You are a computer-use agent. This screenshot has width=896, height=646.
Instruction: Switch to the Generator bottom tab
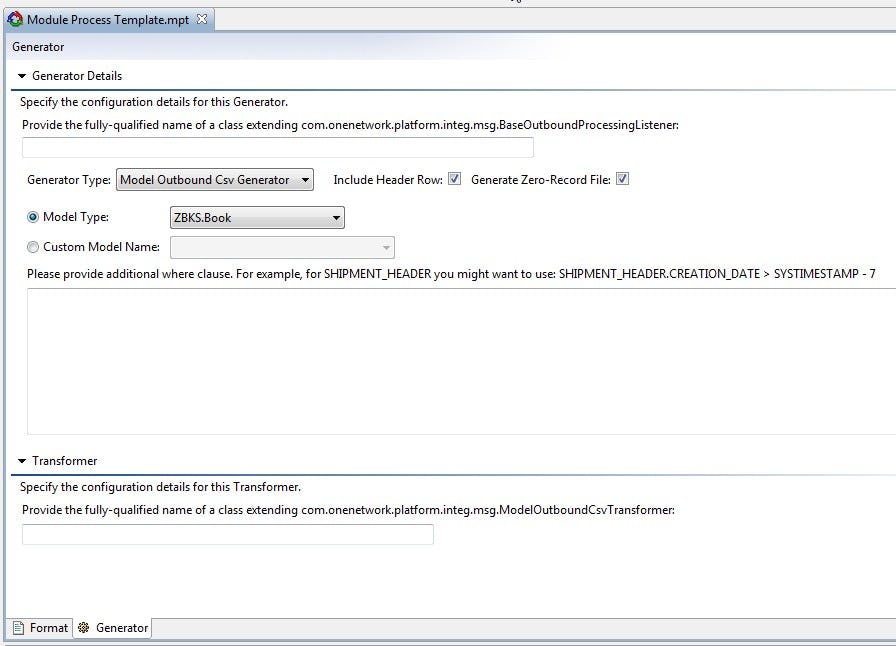113,628
